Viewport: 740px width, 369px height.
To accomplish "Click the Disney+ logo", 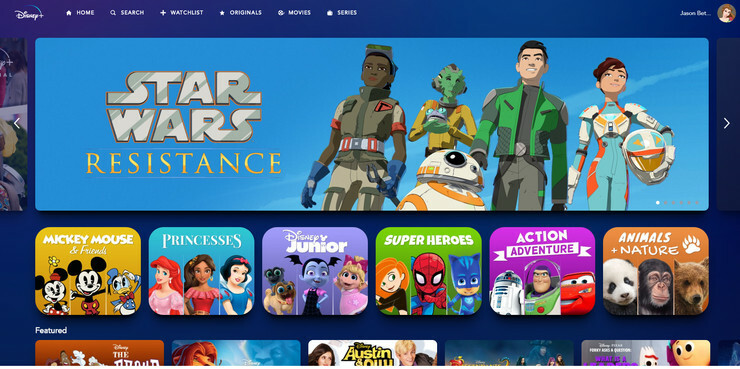I will (29, 13).
